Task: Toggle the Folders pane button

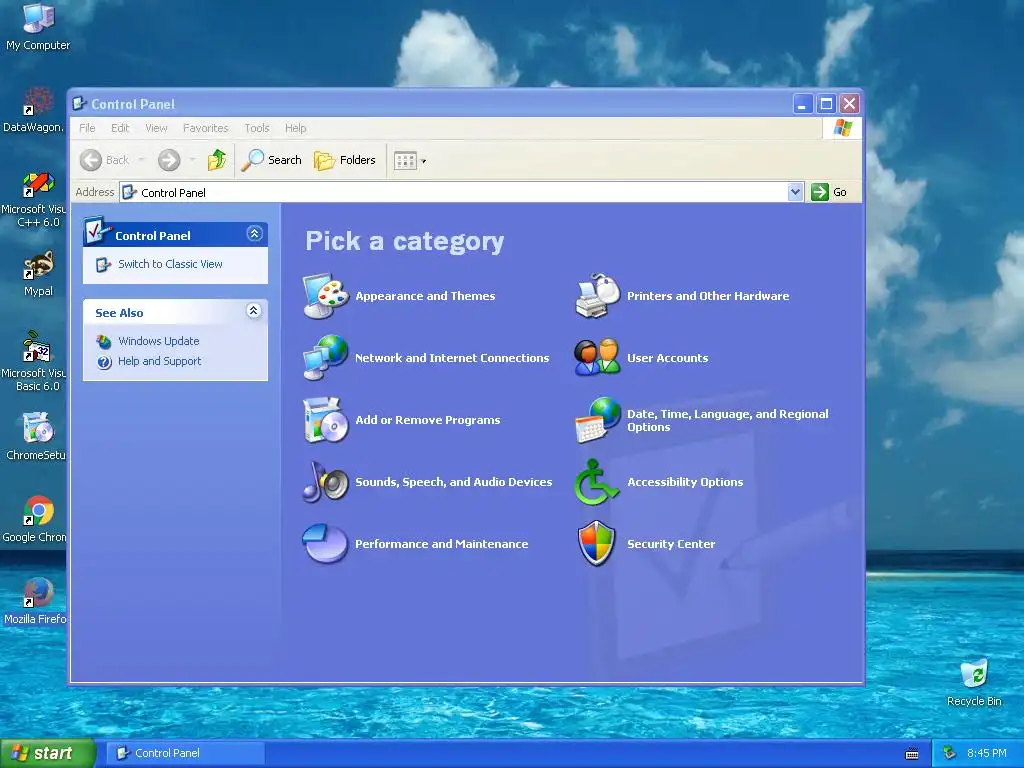Action: [x=345, y=160]
